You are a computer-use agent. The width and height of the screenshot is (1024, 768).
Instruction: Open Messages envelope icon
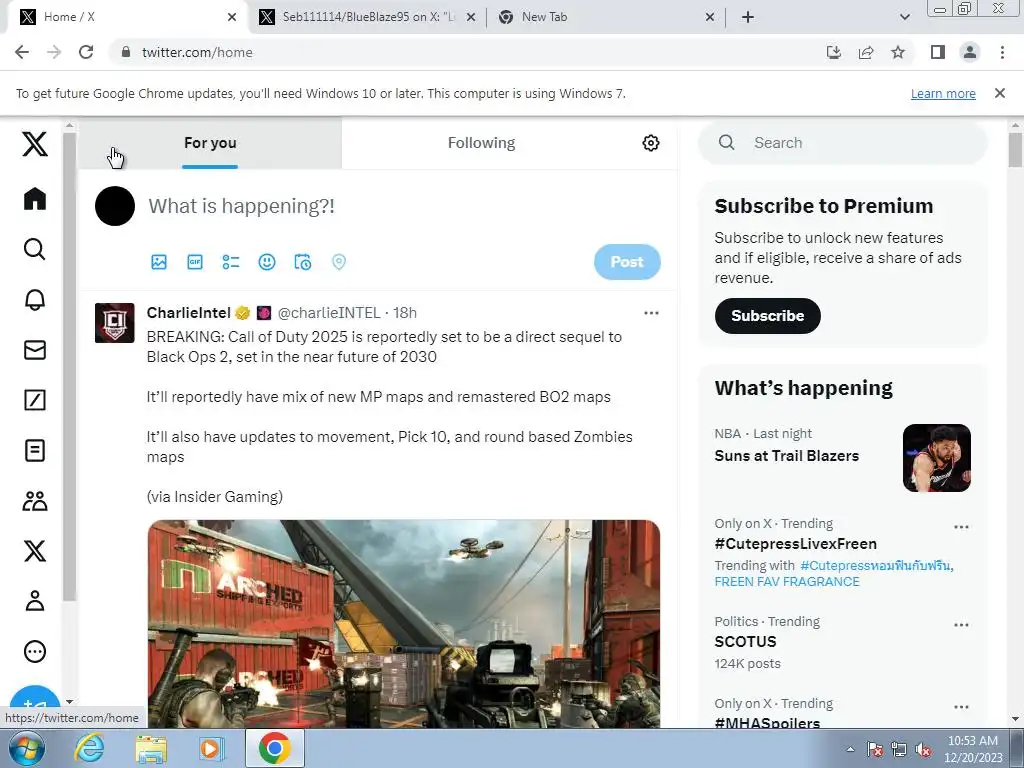point(35,350)
